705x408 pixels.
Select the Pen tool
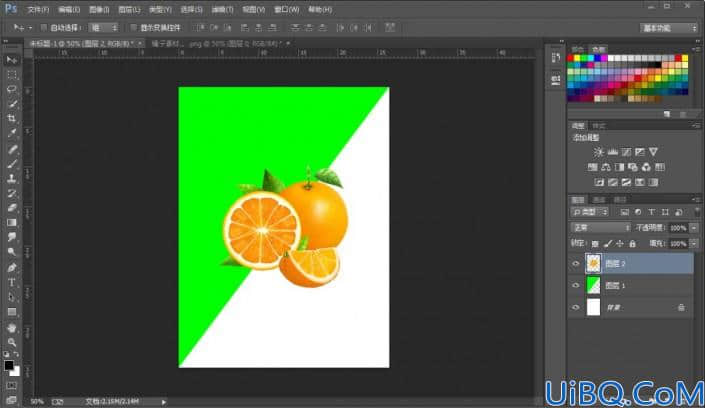[12, 268]
